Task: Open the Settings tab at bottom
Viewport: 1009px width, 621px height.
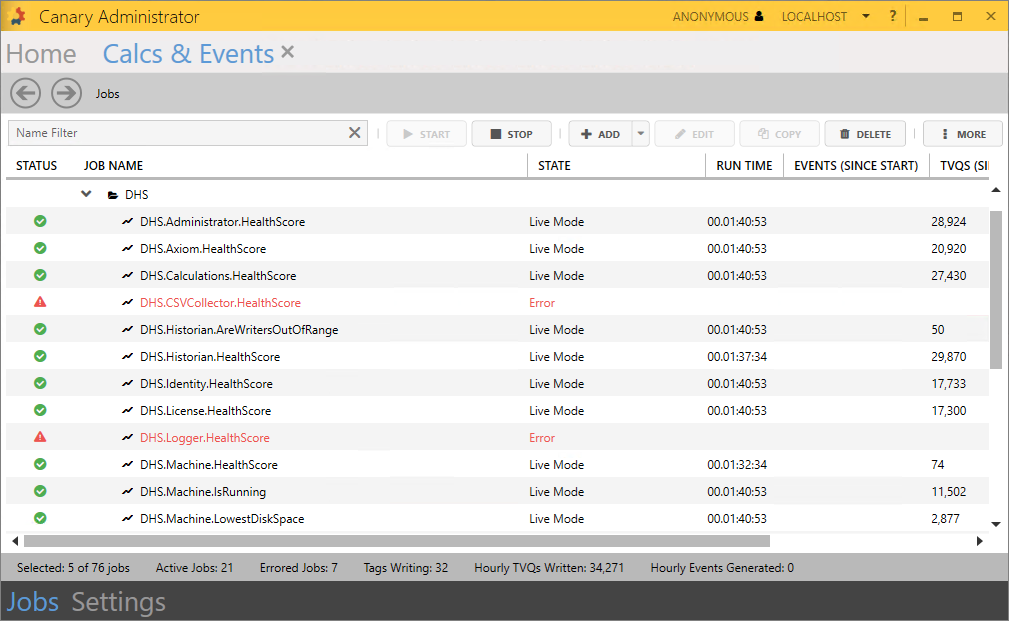Action: [118, 602]
